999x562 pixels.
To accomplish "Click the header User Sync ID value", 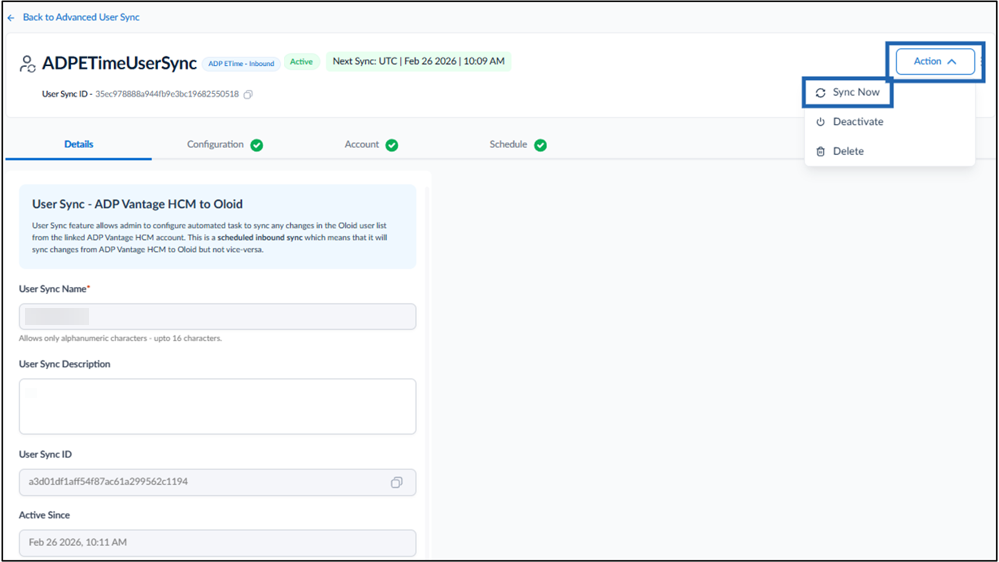I will (167, 94).
